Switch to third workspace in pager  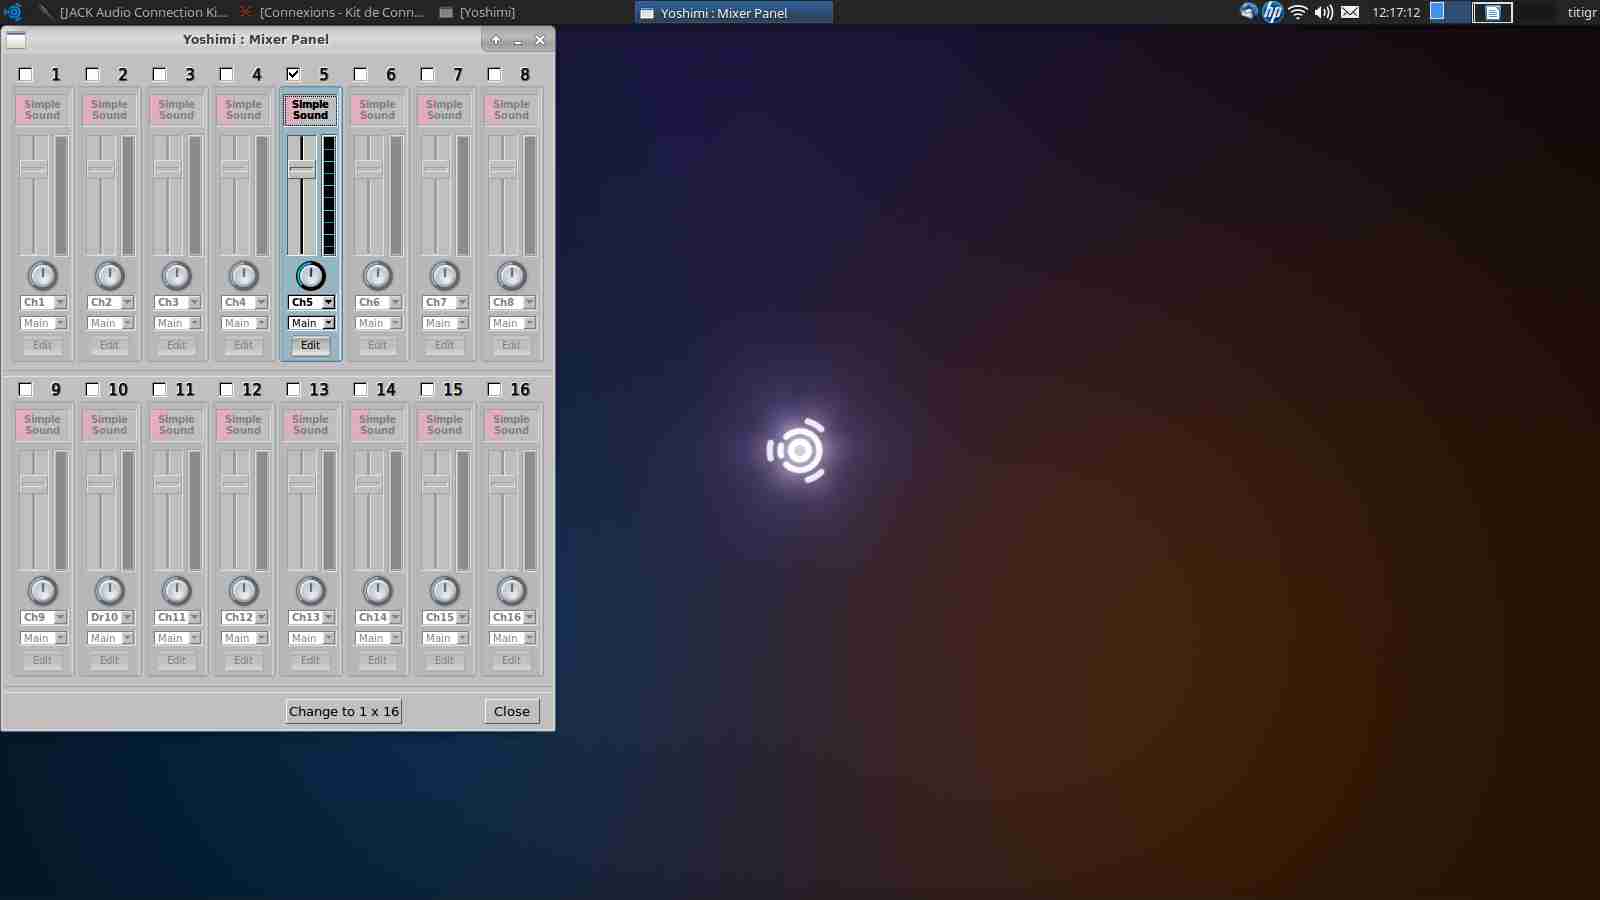[1536, 12]
